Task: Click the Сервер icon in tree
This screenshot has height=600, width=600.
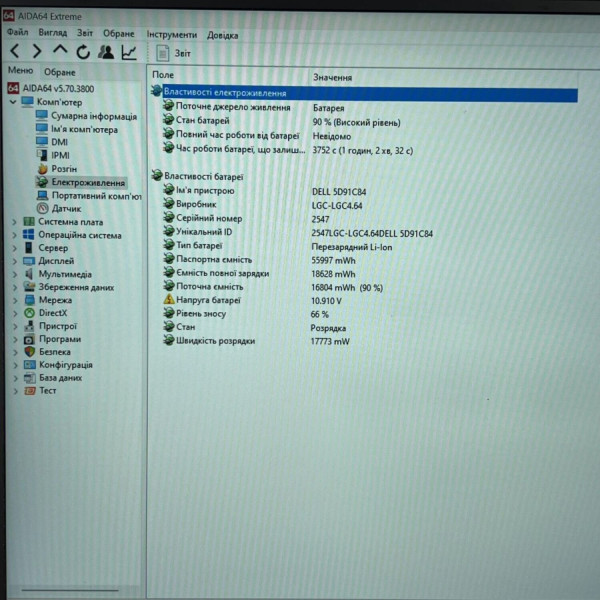Action: pos(29,248)
